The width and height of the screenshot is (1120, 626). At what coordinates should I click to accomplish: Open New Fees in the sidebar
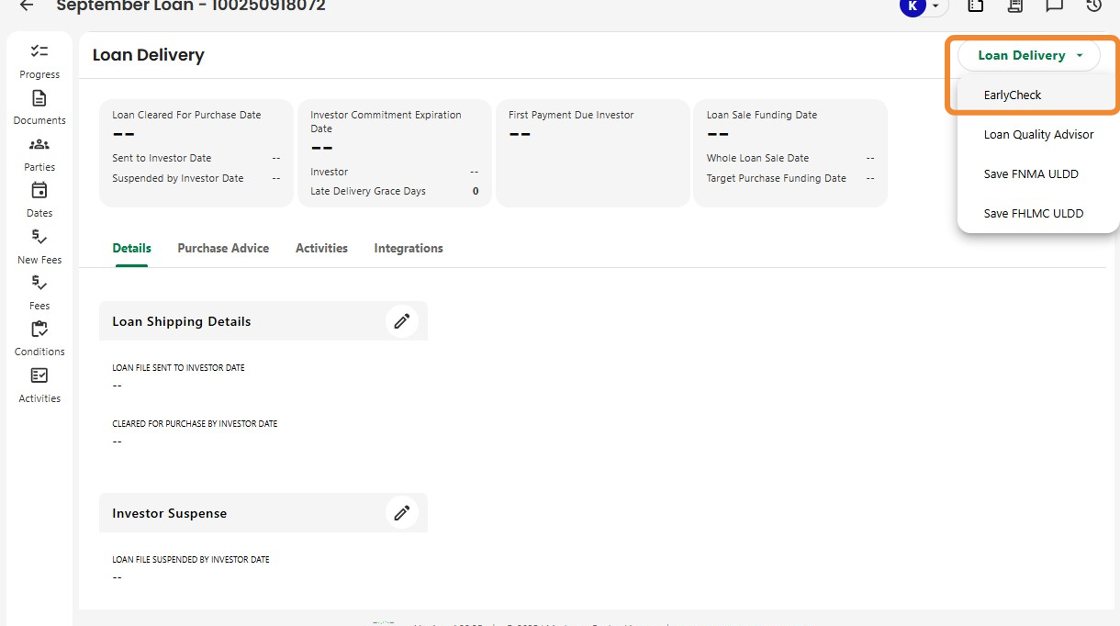[x=39, y=245]
